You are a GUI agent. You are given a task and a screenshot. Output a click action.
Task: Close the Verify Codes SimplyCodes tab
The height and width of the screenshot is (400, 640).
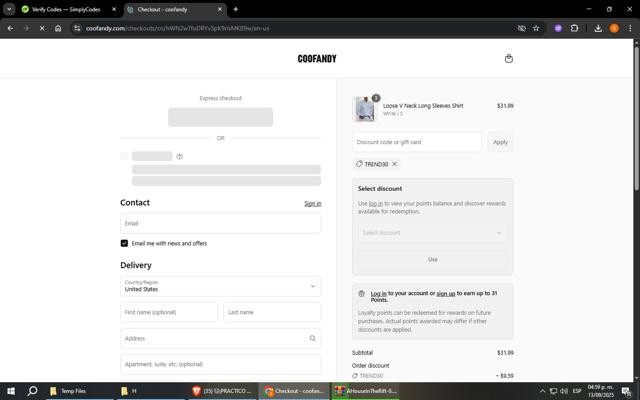114,9
